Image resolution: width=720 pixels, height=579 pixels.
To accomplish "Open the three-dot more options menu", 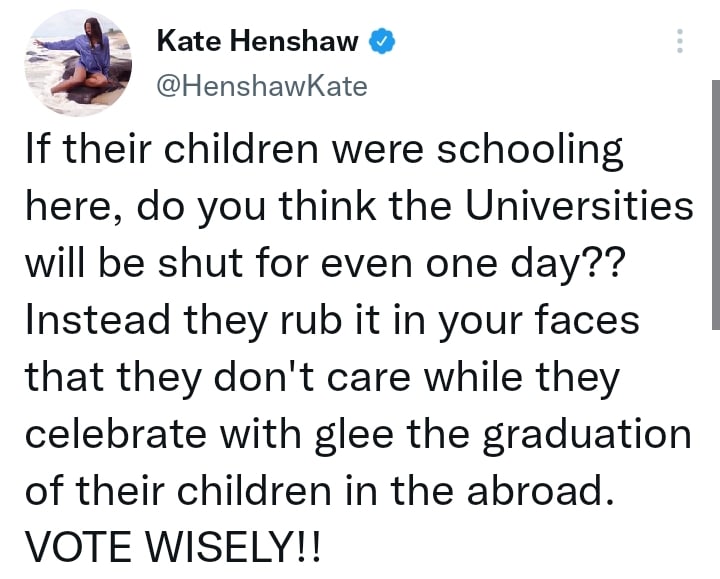I will point(680,41).
